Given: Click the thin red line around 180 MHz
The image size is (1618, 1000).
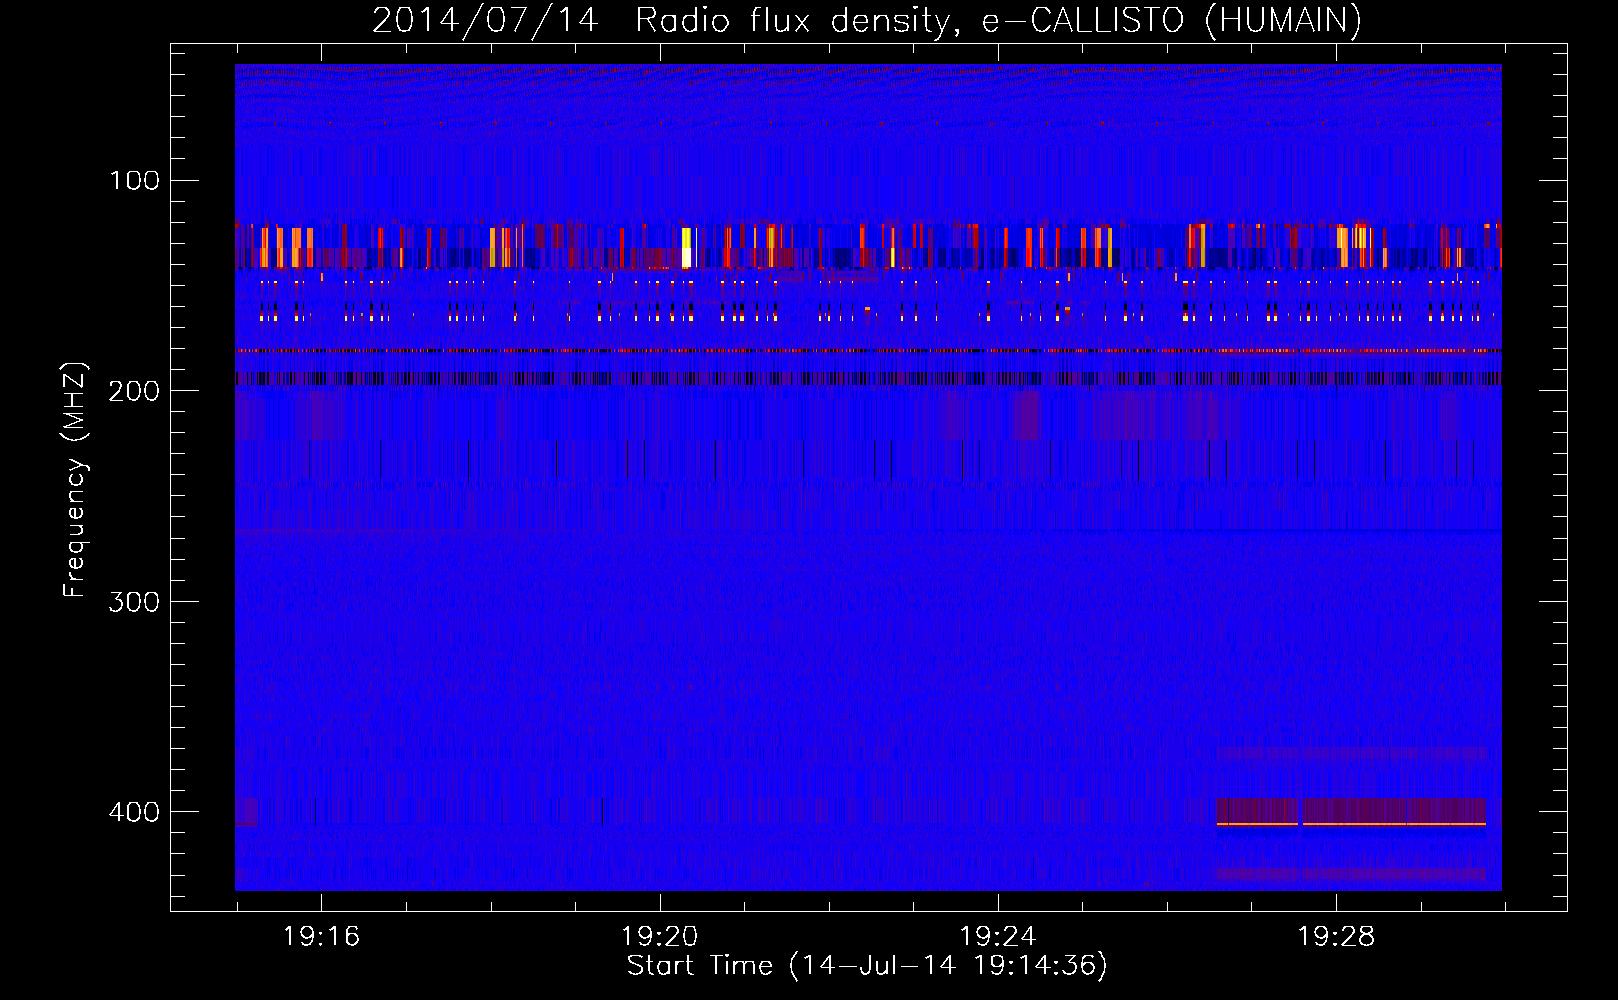Looking at the screenshot, I should coord(867,351).
